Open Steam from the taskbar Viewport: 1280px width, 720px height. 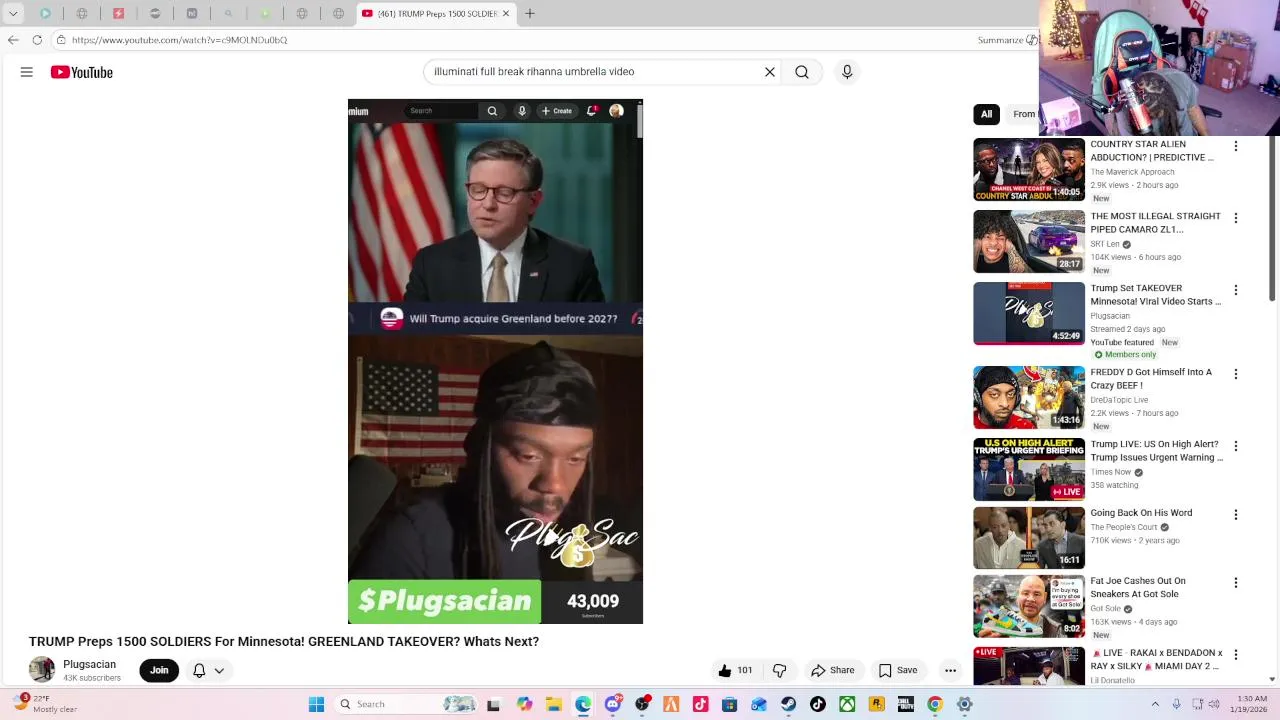pos(789,704)
